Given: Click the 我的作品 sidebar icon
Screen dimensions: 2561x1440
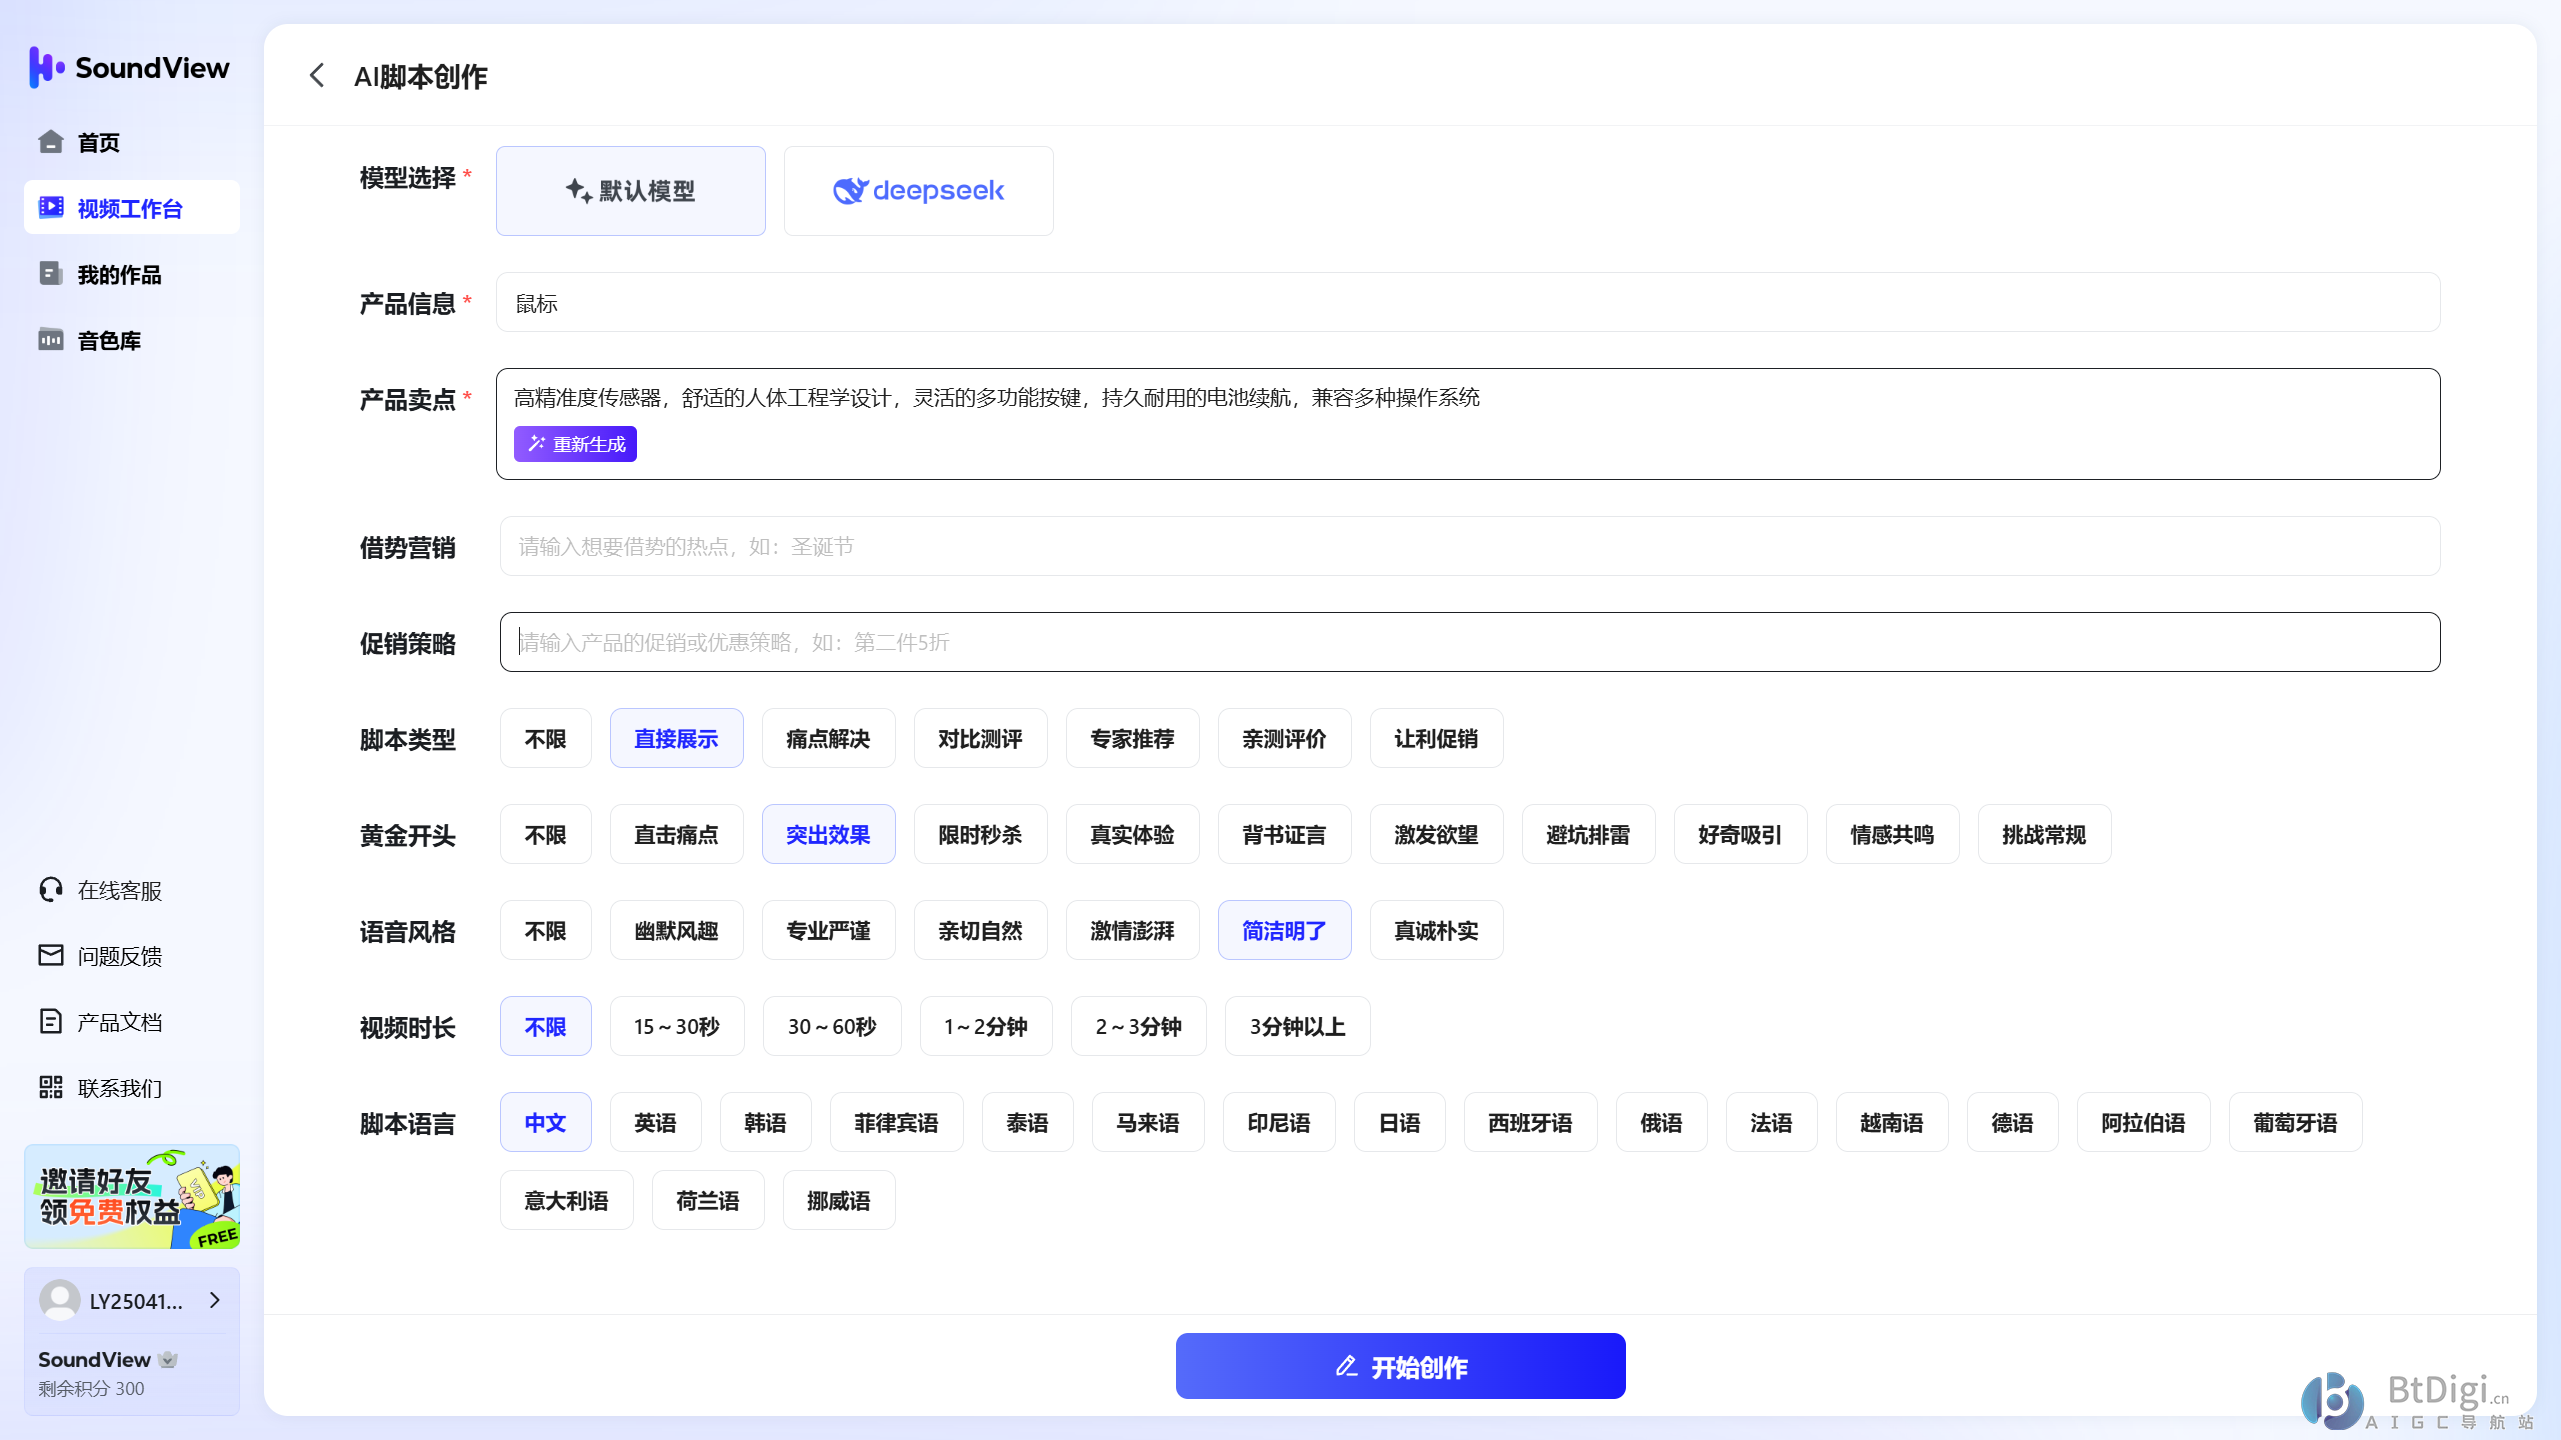Looking at the screenshot, I should [51, 274].
